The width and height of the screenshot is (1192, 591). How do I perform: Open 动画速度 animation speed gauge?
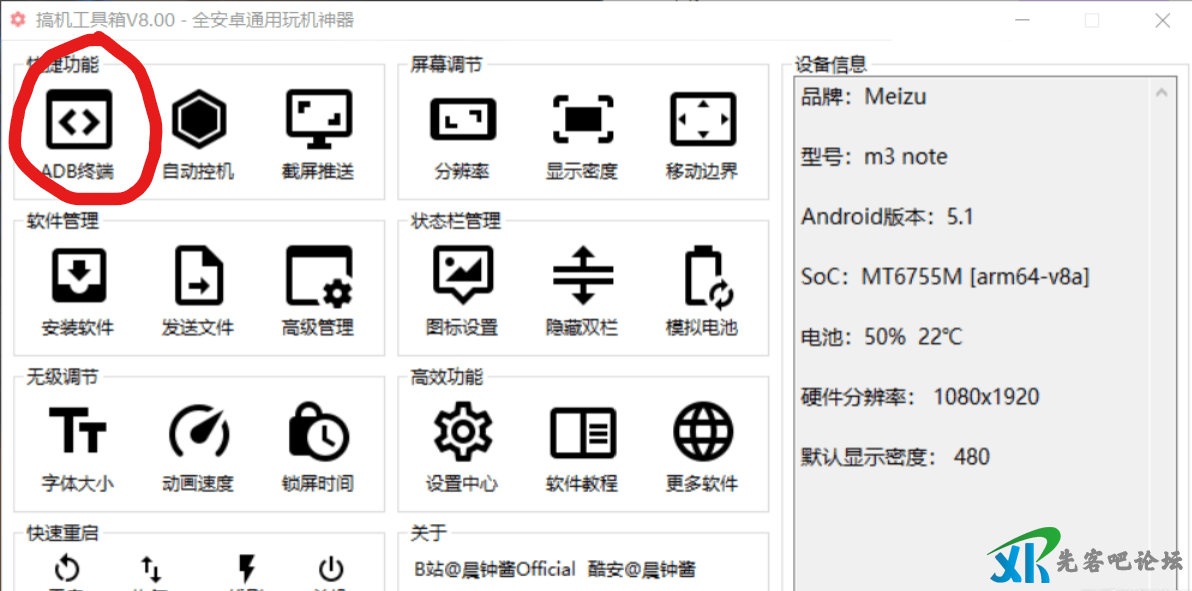[x=198, y=433]
